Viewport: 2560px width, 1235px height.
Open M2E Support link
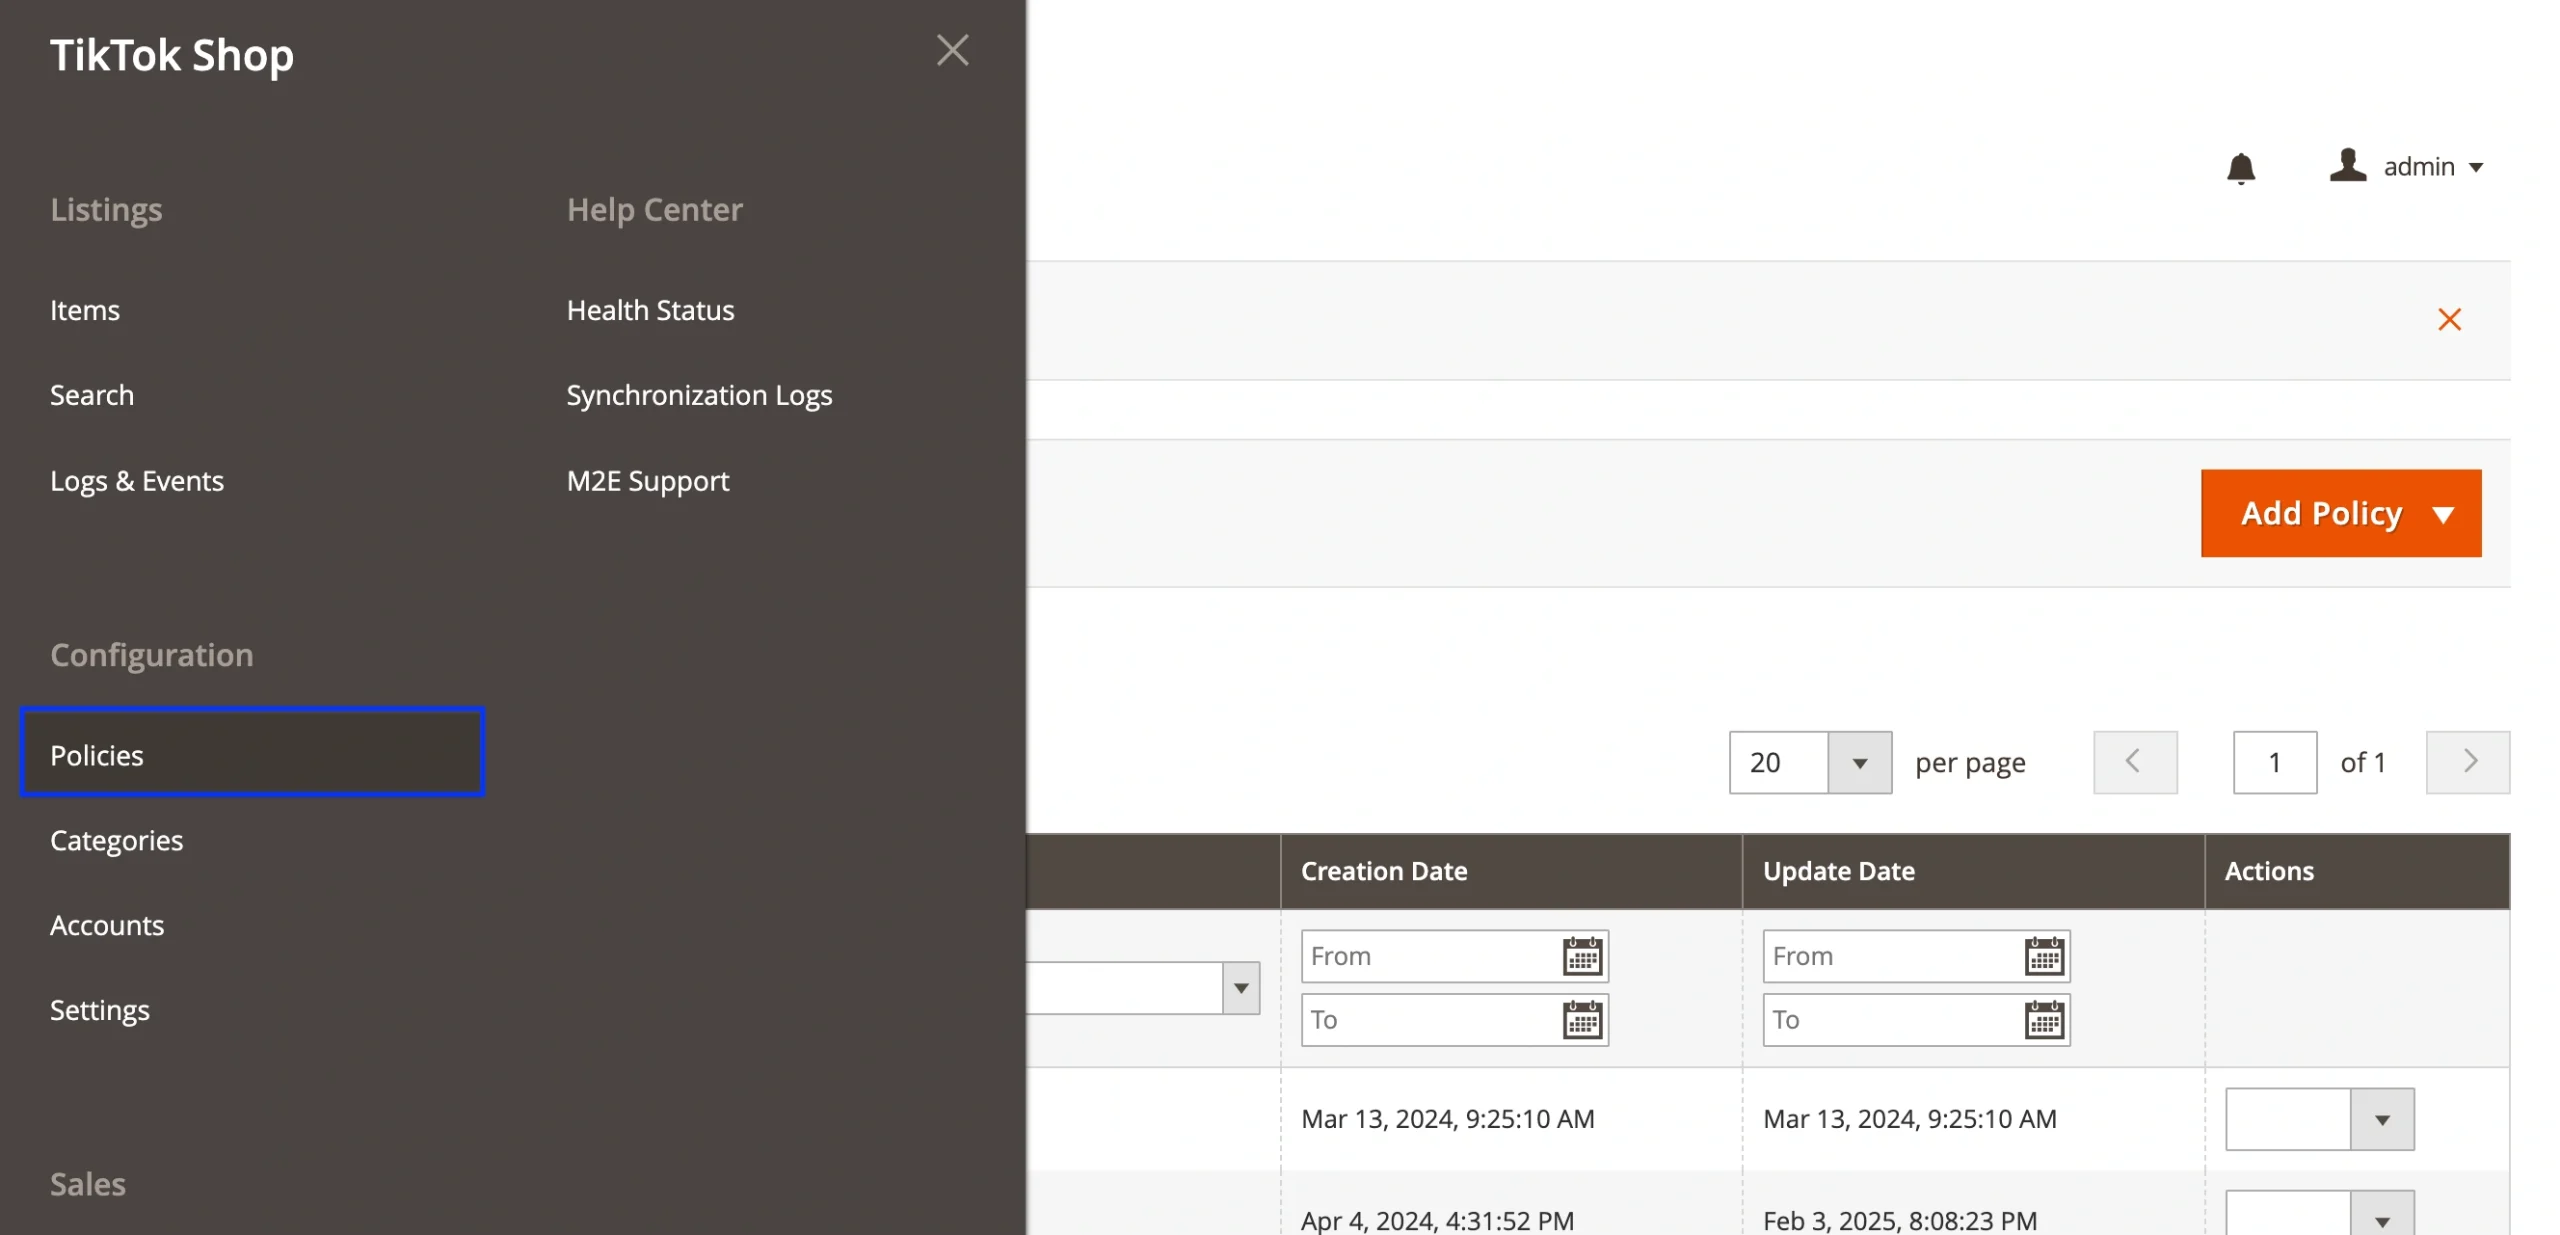[647, 481]
